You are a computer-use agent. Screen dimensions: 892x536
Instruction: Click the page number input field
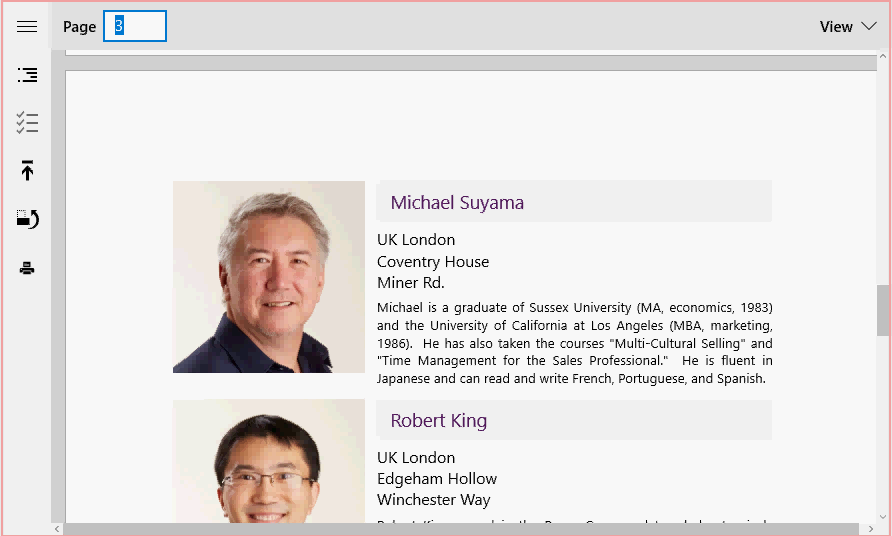(135, 26)
